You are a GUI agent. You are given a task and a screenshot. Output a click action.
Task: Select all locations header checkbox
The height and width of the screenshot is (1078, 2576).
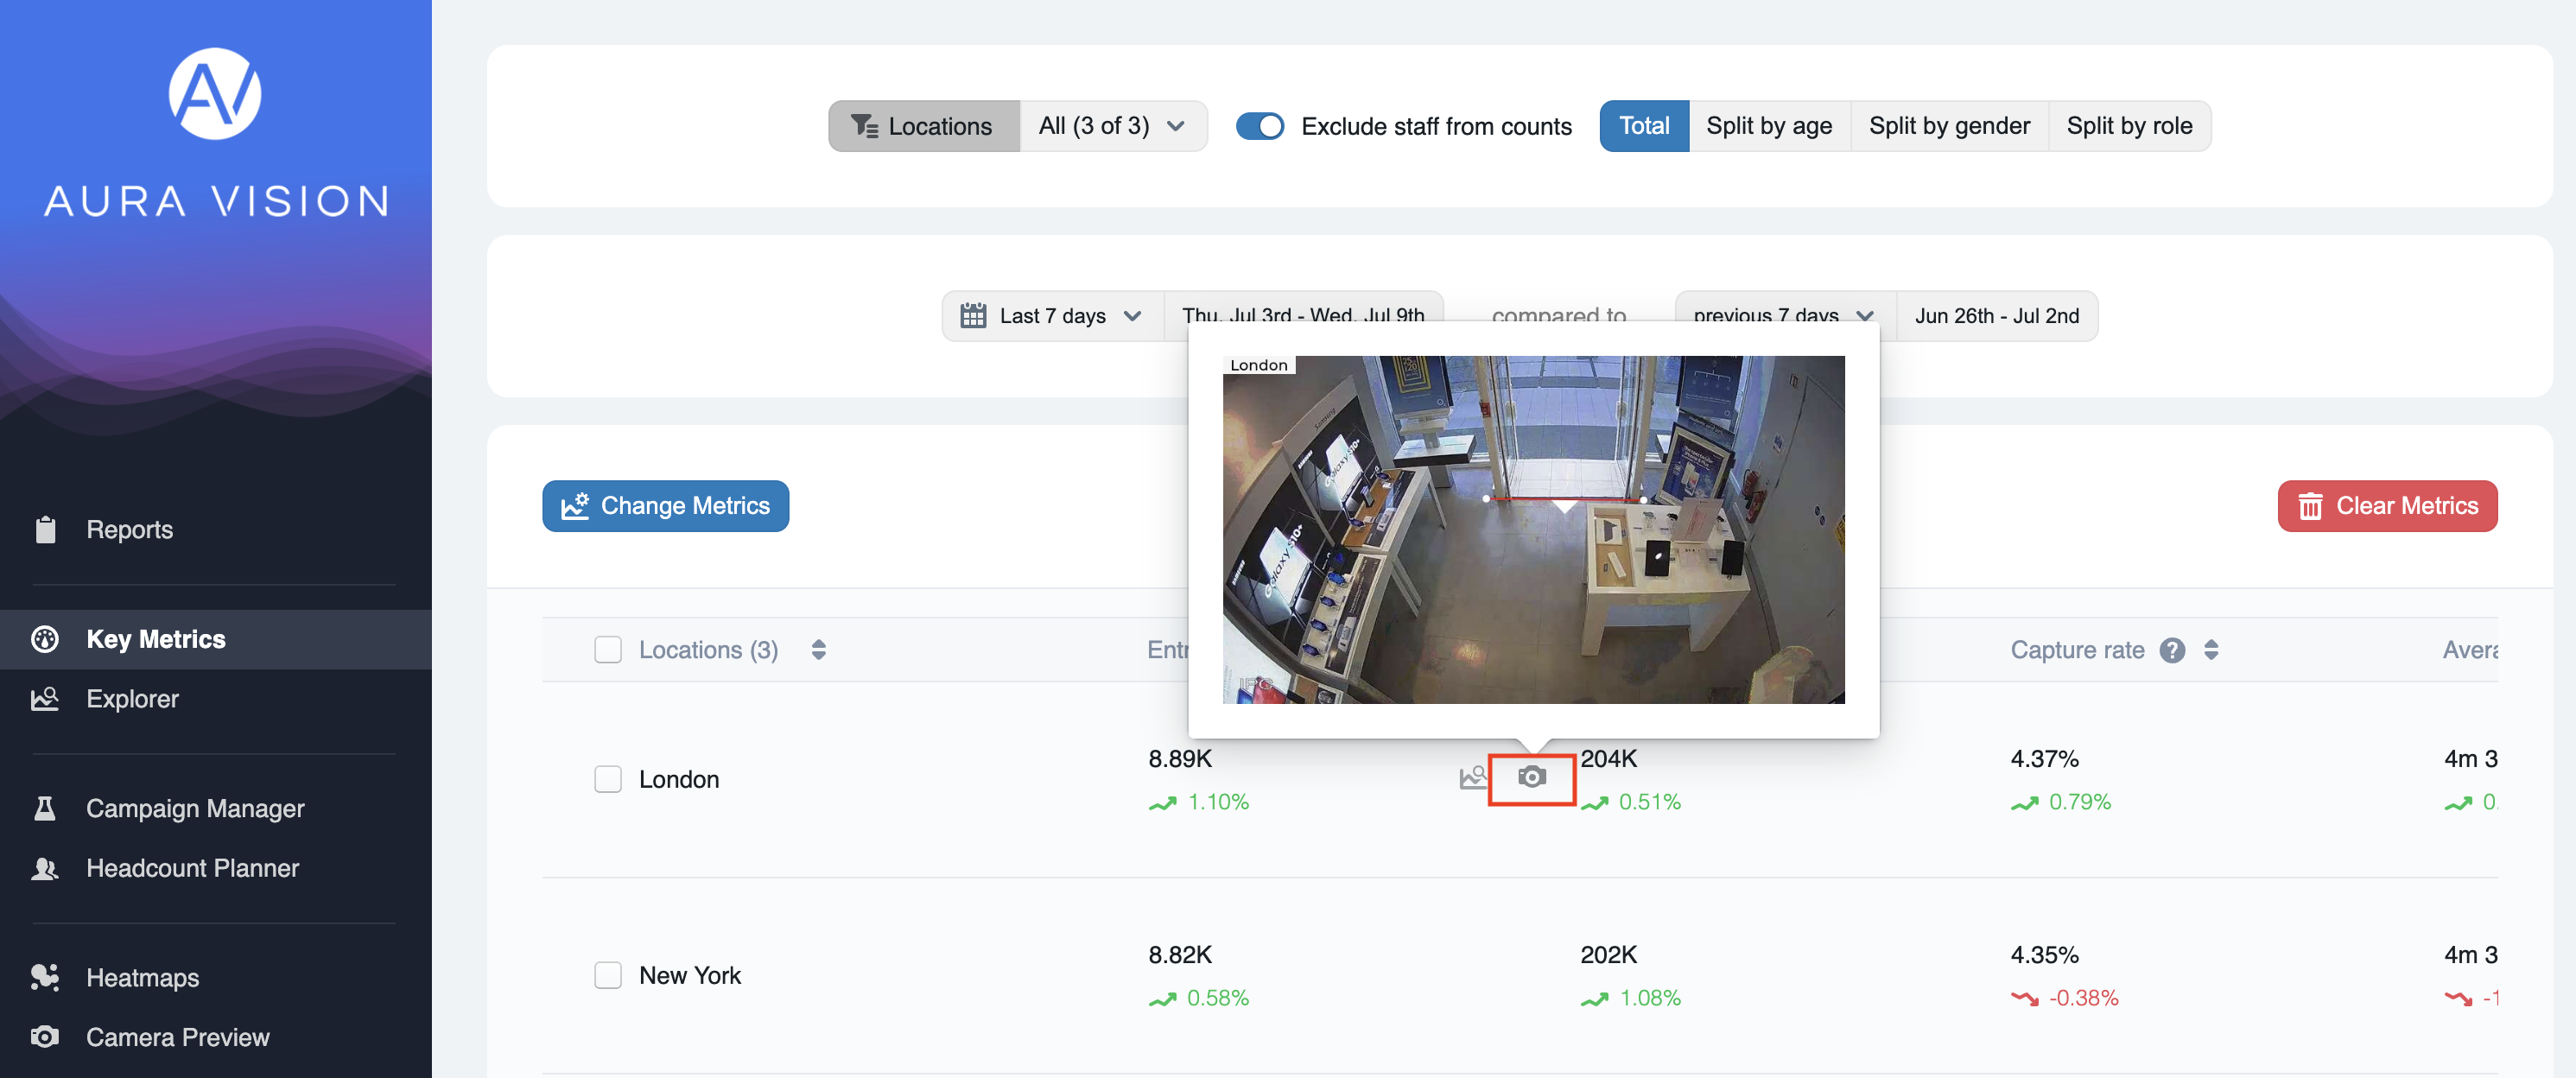608,650
